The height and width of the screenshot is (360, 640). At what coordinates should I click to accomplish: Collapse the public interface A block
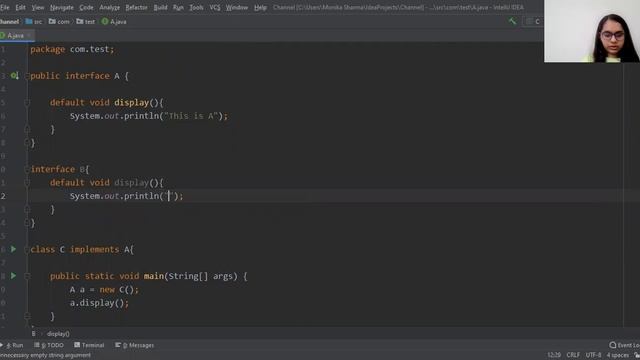pos(27,76)
